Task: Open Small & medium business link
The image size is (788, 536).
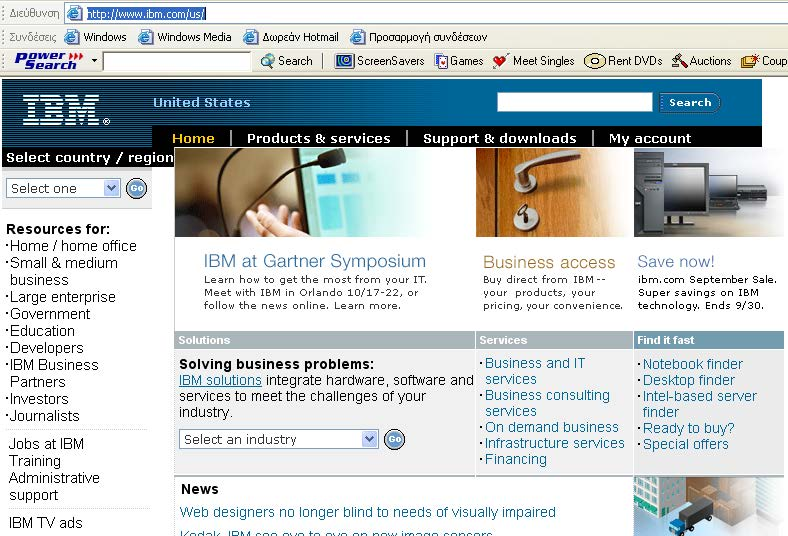Action: 63,271
